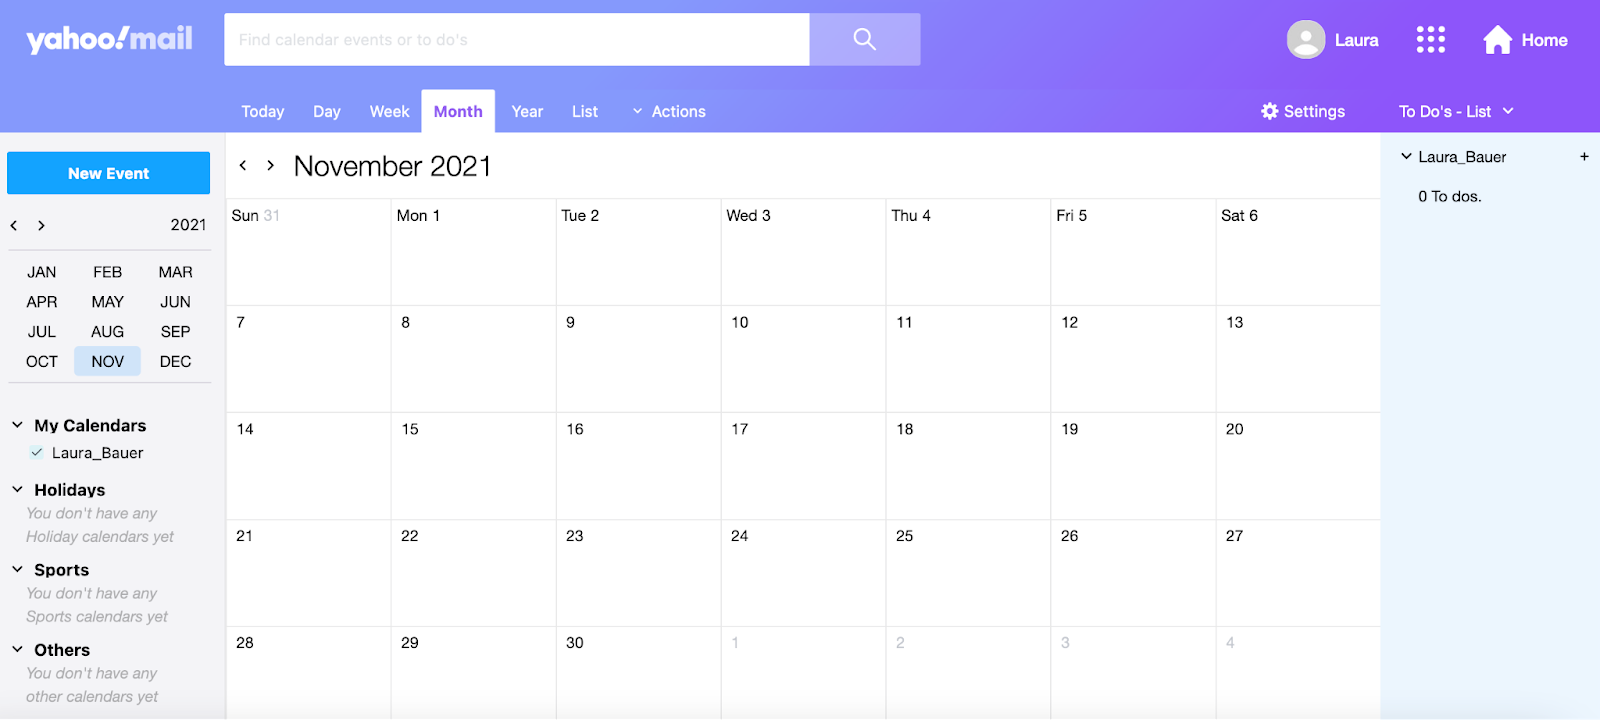Screen dimensions: 1600x720
Task: Click the Yahoo Mail logo
Action: 109,40
